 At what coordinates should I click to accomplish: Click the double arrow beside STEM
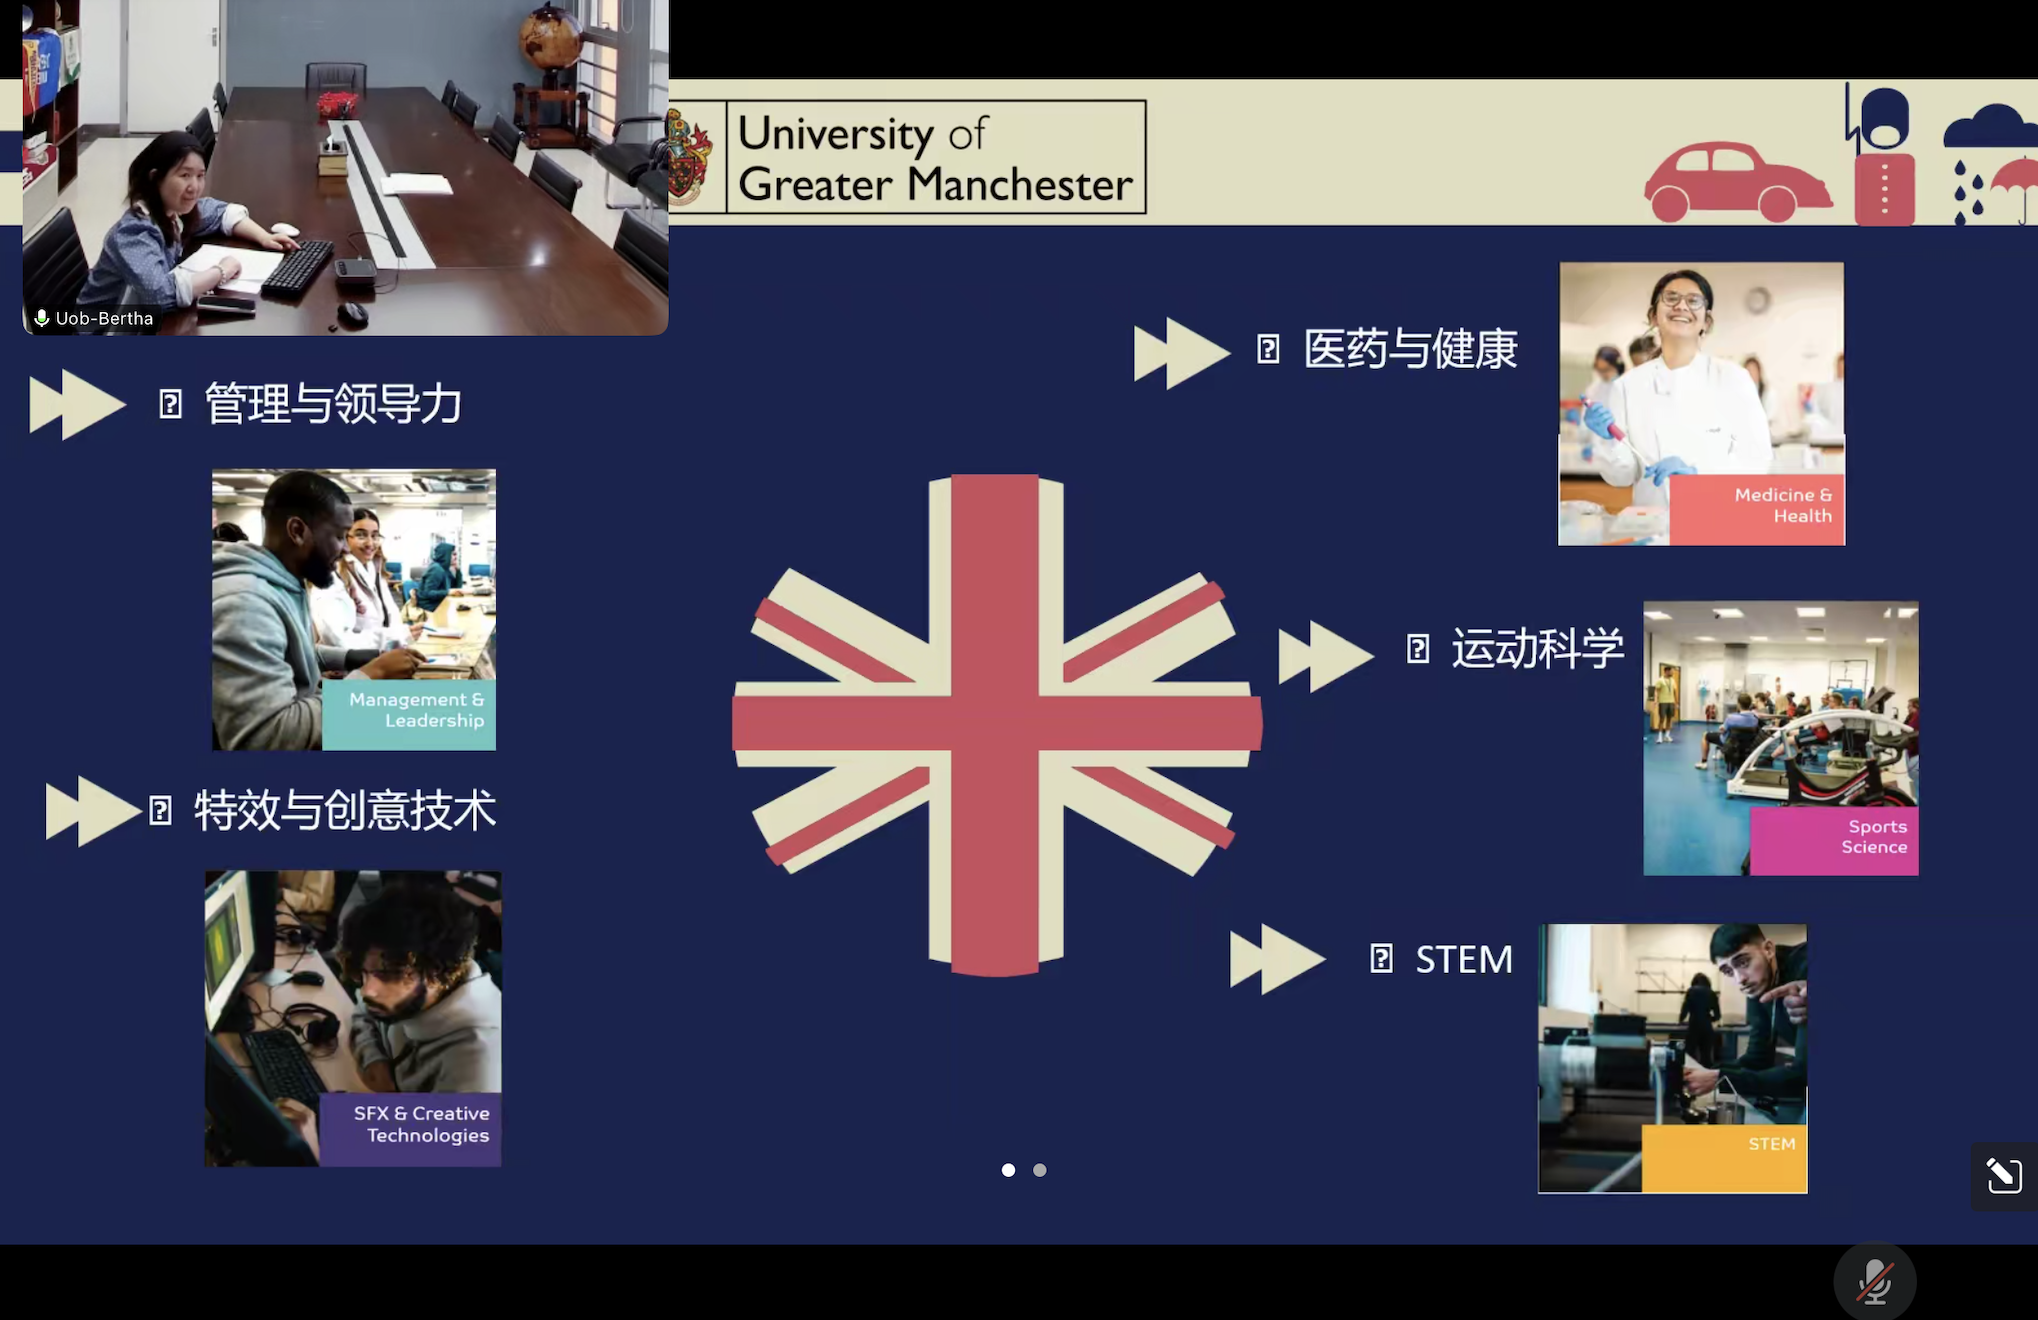[x=1276, y=959]
